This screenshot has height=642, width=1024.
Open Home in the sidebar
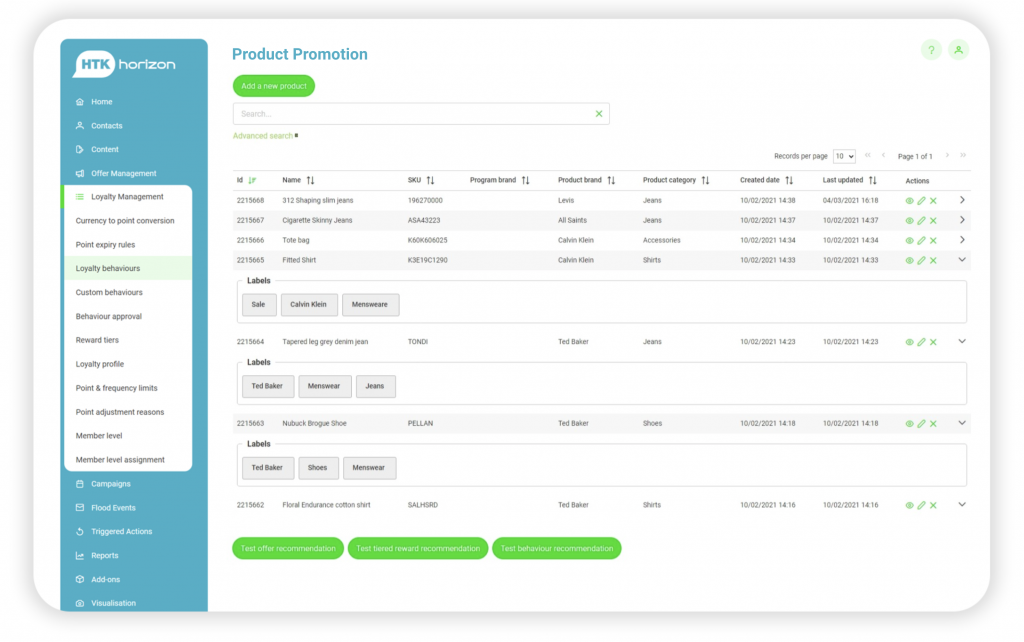point(102,102)
